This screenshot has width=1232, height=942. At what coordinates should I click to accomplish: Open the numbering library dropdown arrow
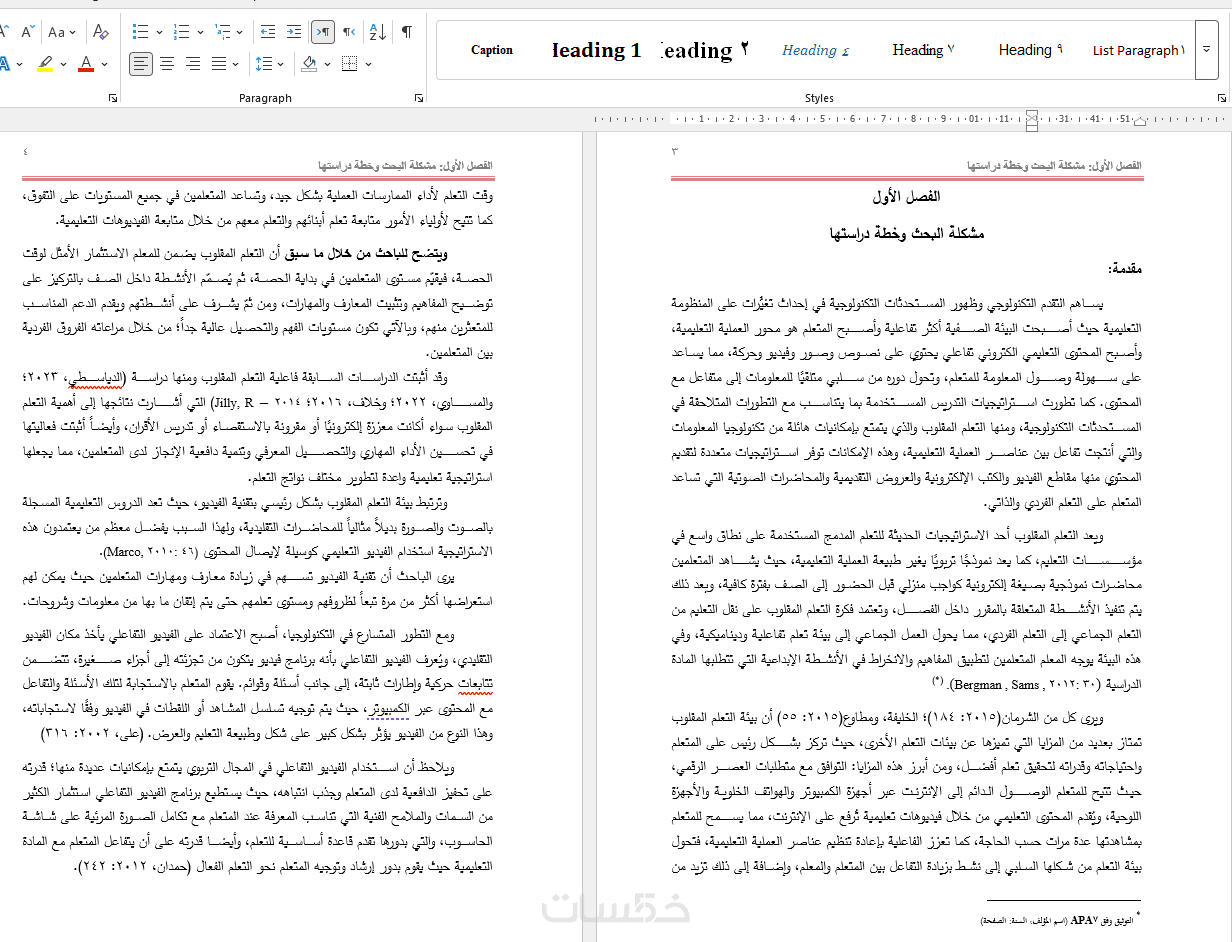click(200, 32)
